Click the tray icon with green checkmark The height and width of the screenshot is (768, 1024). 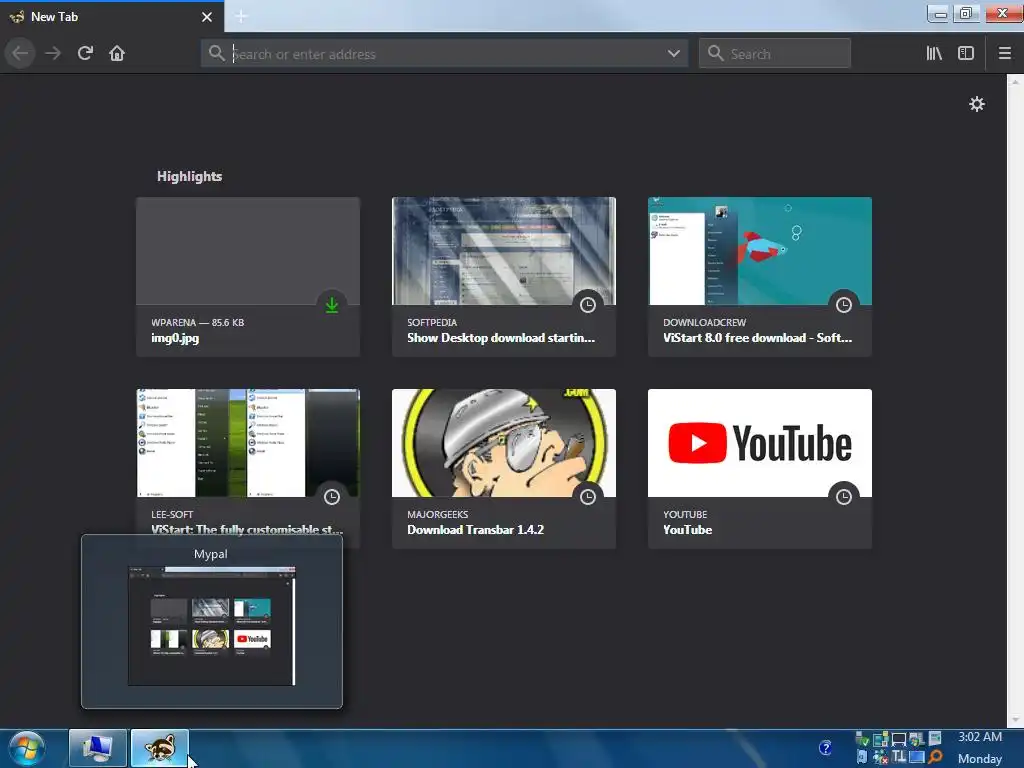[x=862, y=739]
